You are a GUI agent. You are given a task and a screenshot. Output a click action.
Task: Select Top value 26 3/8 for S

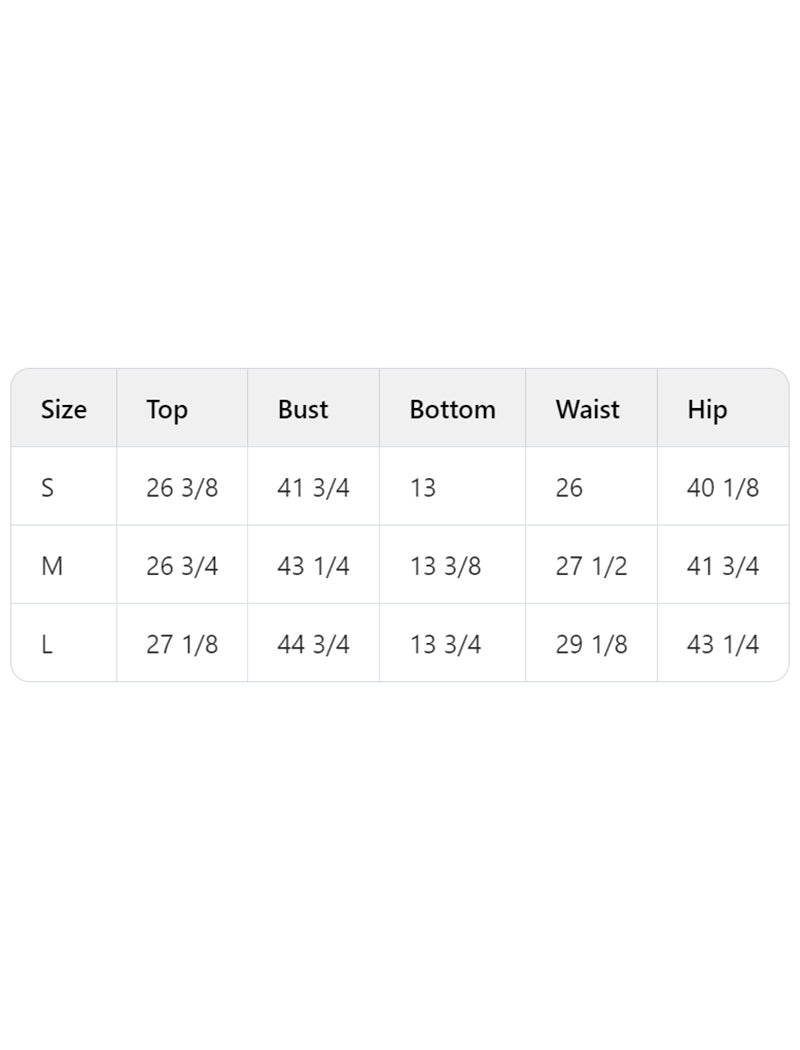[x=182, y=488]
